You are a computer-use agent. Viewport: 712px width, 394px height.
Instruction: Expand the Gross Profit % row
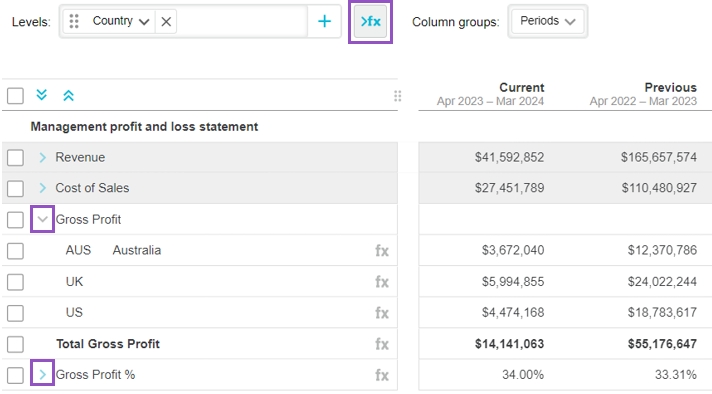[42, 374]
